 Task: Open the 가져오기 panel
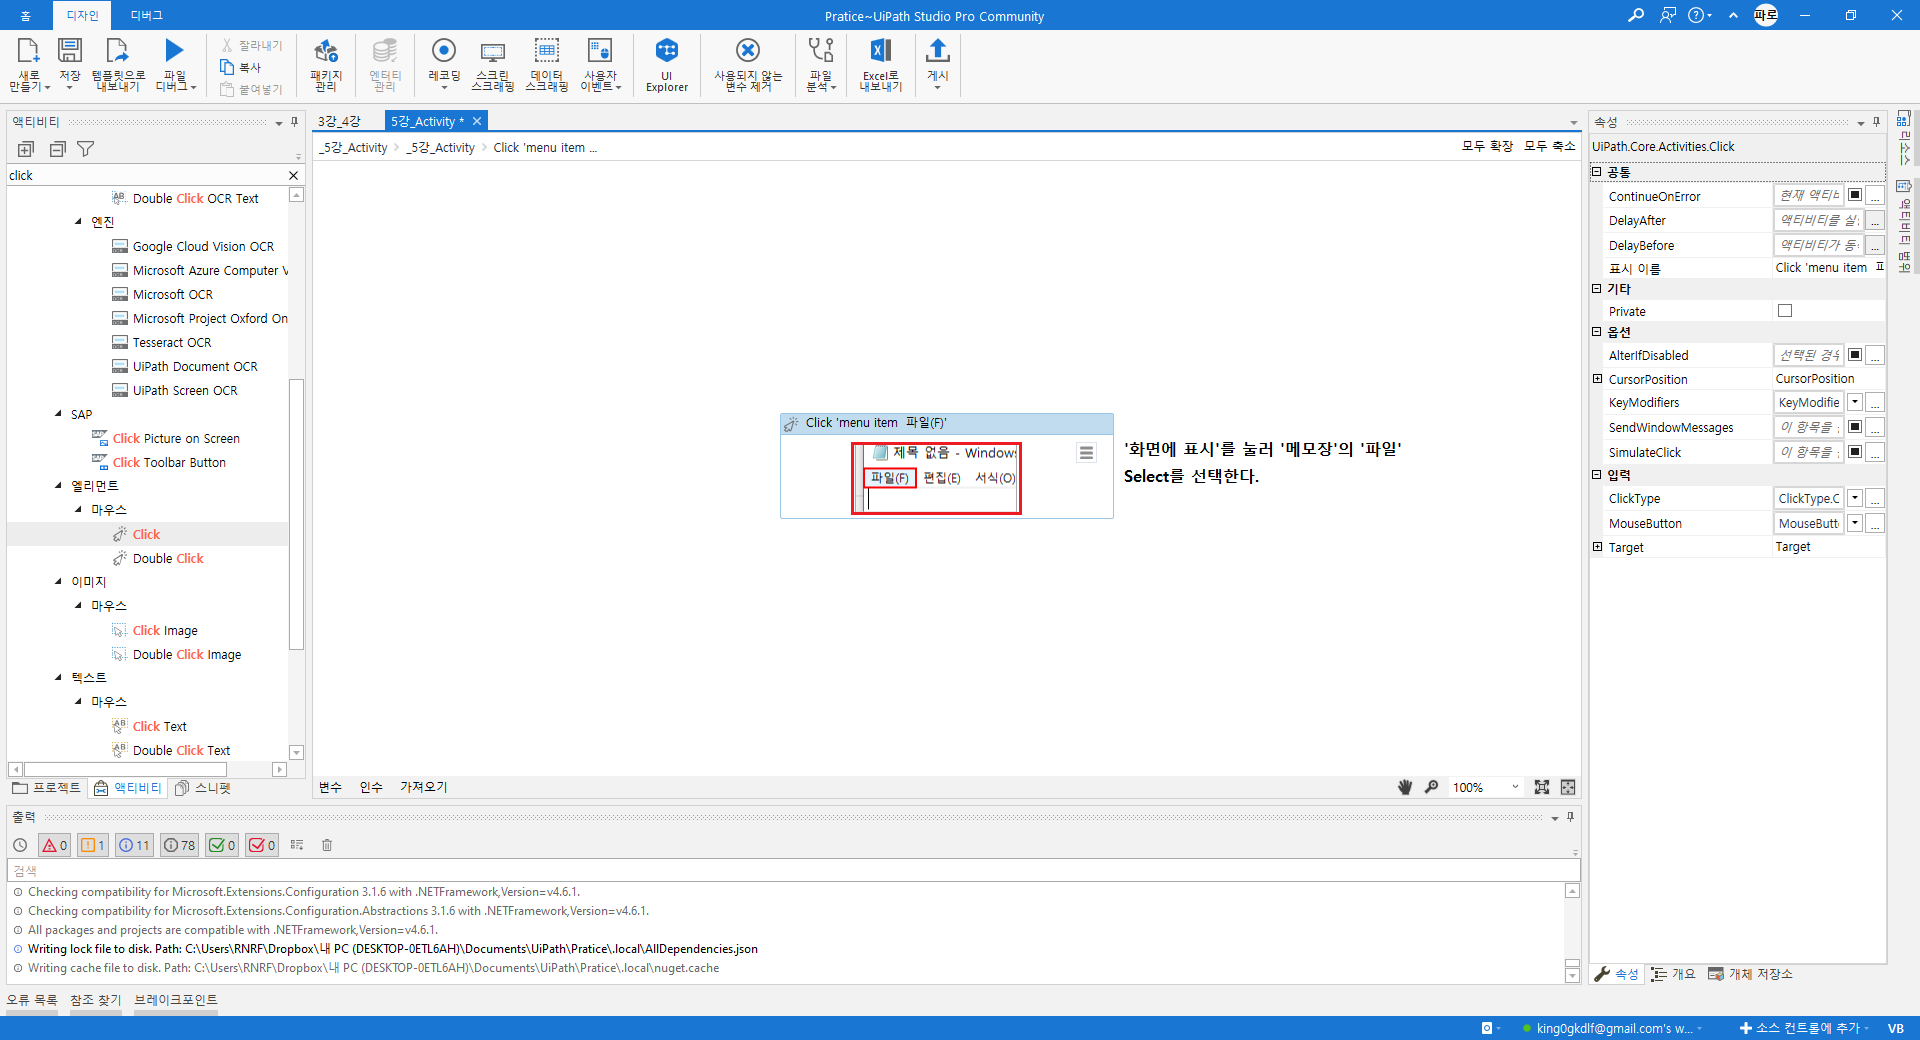coord(424,787)
